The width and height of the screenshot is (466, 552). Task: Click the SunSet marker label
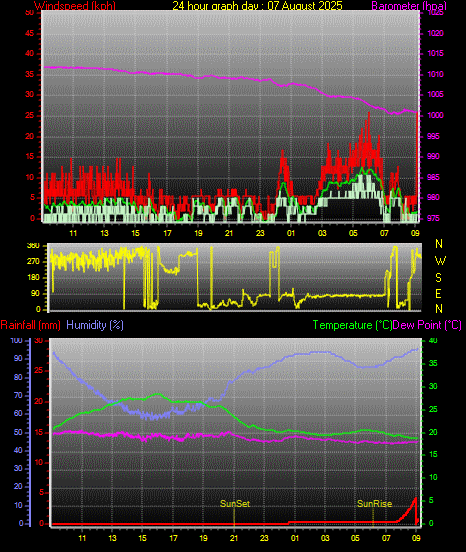tap(235, 504)
